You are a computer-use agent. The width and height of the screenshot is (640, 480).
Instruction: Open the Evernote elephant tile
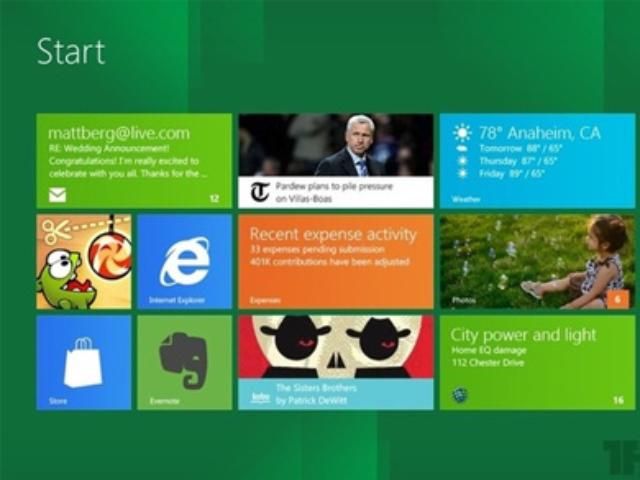184,362
